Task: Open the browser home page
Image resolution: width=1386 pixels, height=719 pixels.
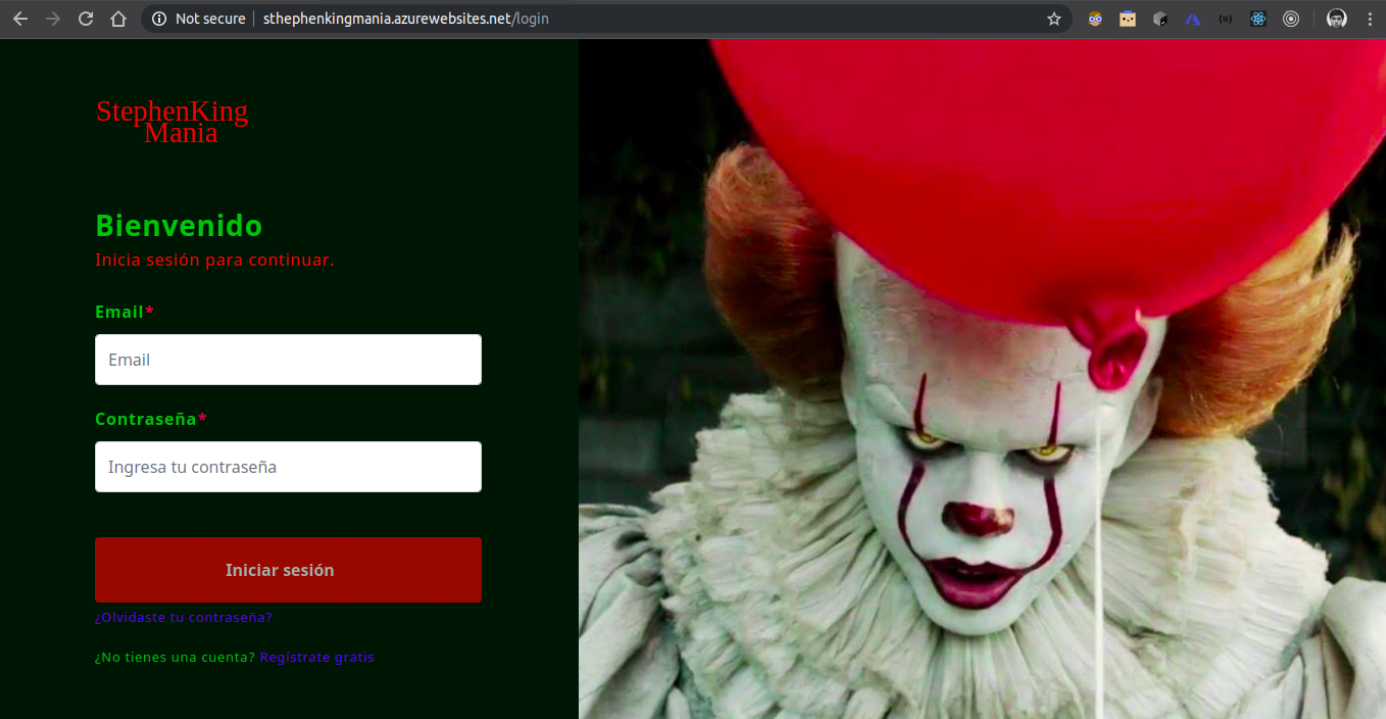Action: [x=118, y=19]
